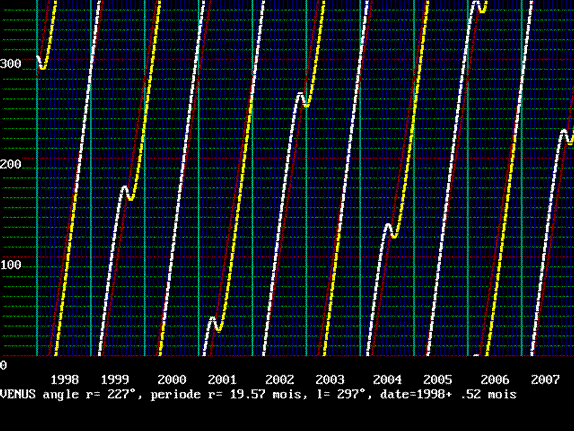
Task: Select the 2002 year label
Action: tap(280, 380)
